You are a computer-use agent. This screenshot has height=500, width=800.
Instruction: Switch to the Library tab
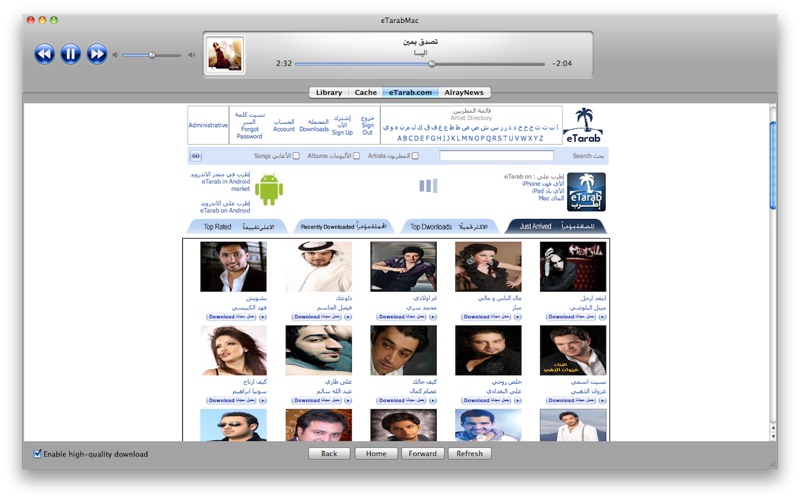[329, 92]
